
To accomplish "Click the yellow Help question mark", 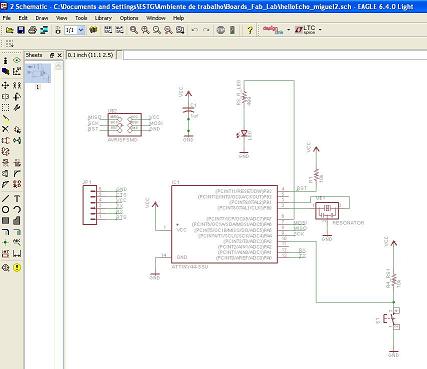I will tap(250, 30).
